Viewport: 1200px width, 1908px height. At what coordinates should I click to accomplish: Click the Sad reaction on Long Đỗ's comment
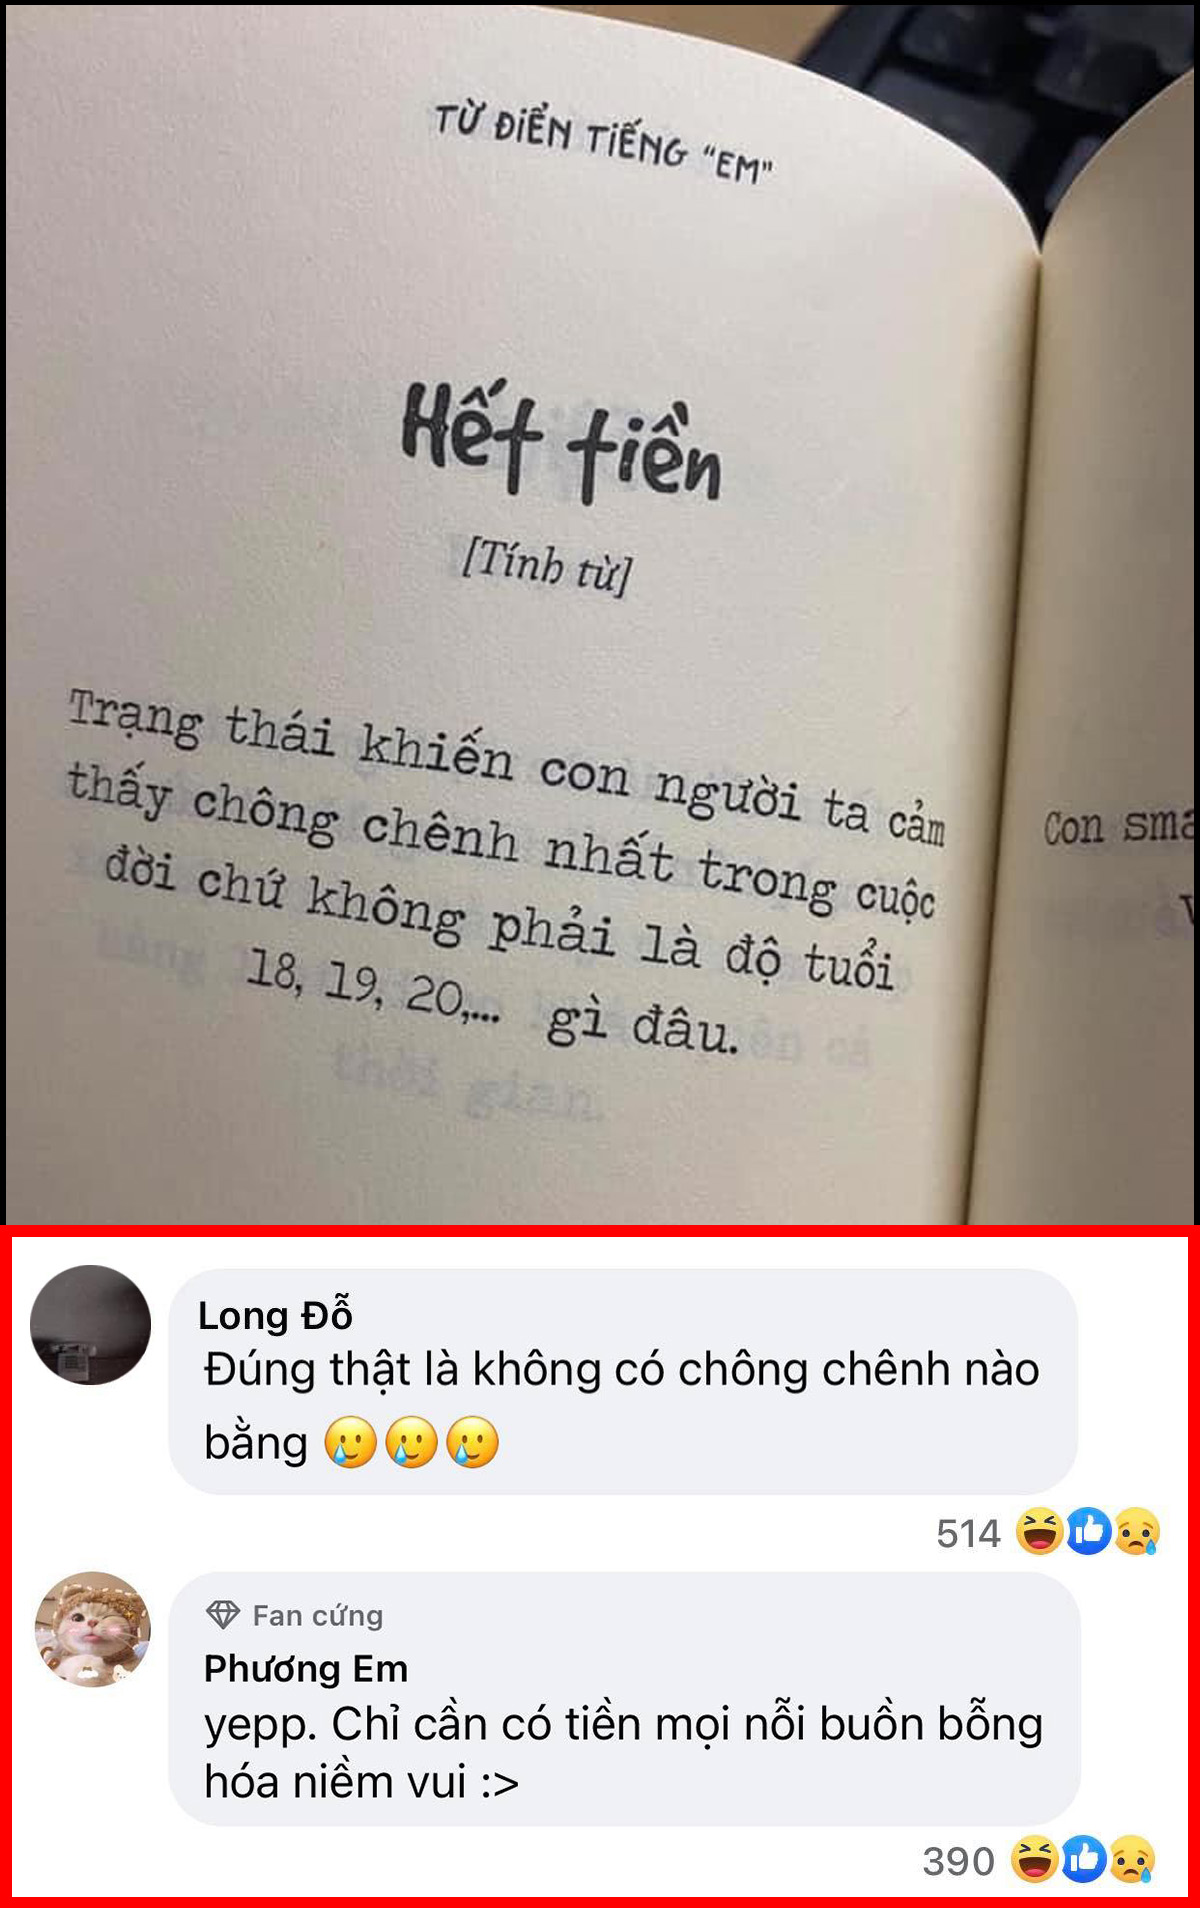click(x=1137, y=1531)
